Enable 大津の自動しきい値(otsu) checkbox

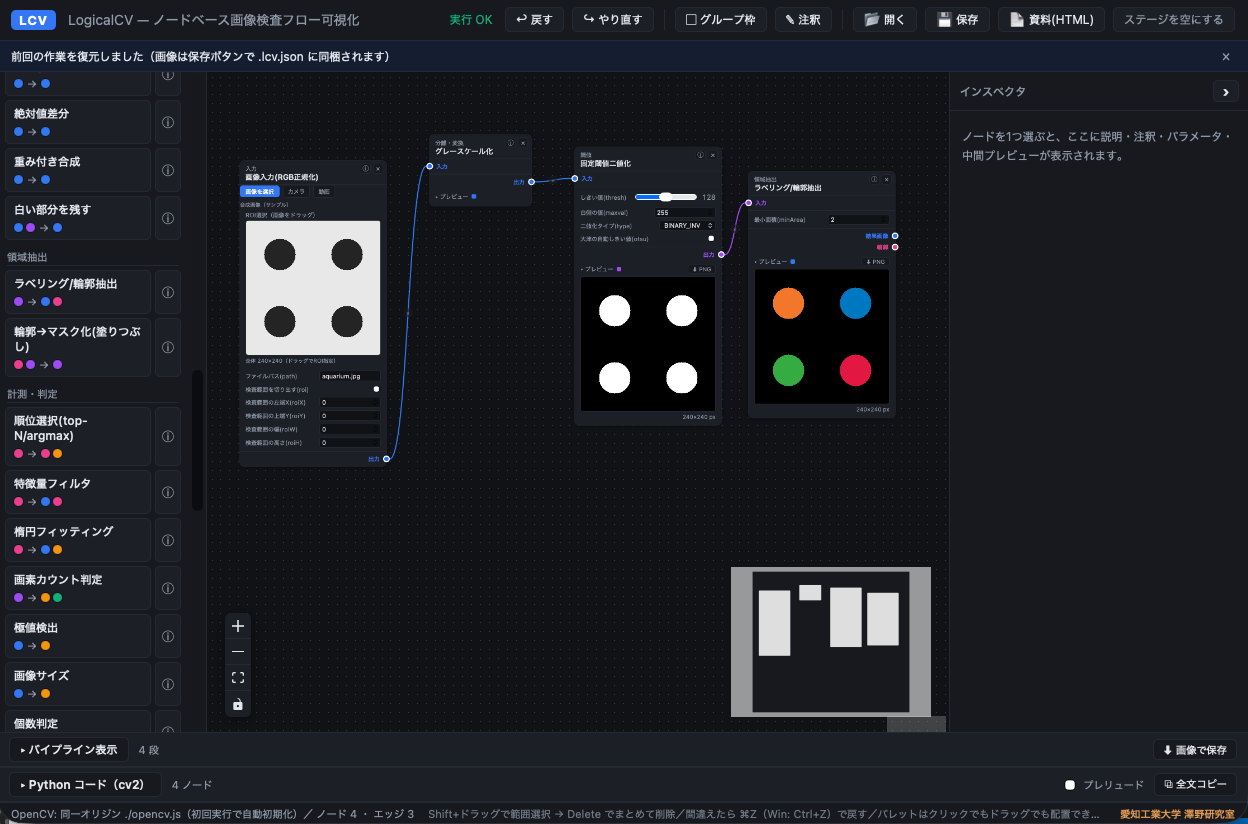pyautogui.click(x=711, y=239)
